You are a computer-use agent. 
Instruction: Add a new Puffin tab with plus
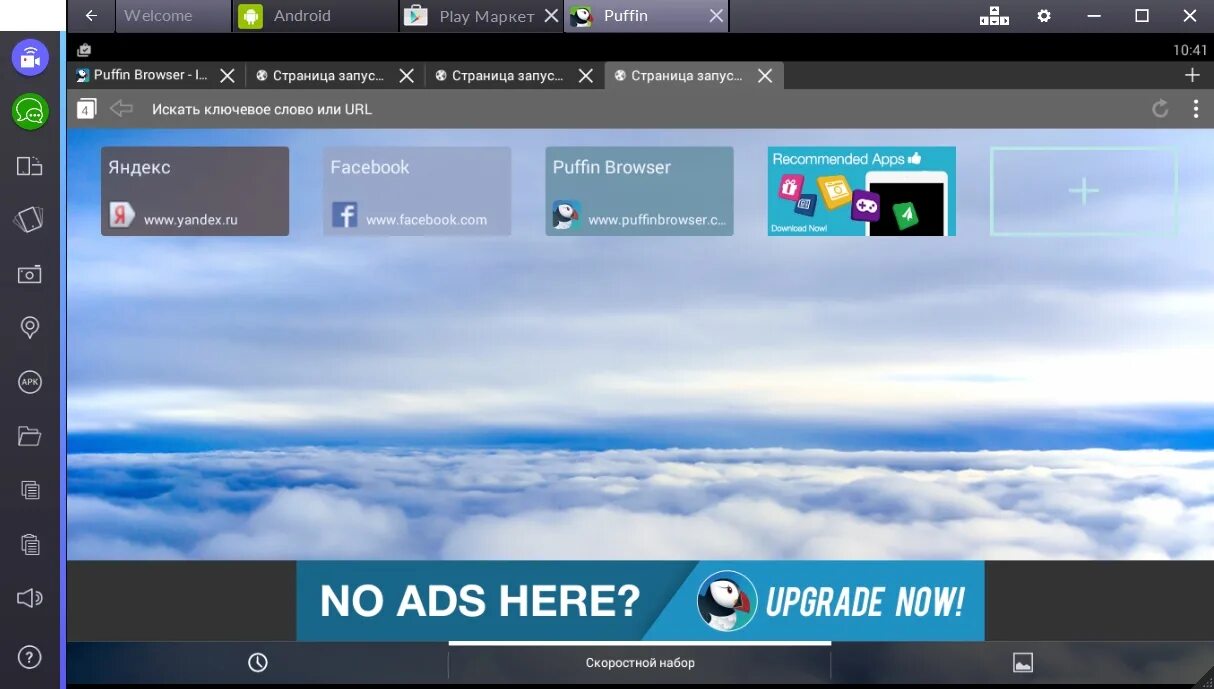coord(1192,75)
